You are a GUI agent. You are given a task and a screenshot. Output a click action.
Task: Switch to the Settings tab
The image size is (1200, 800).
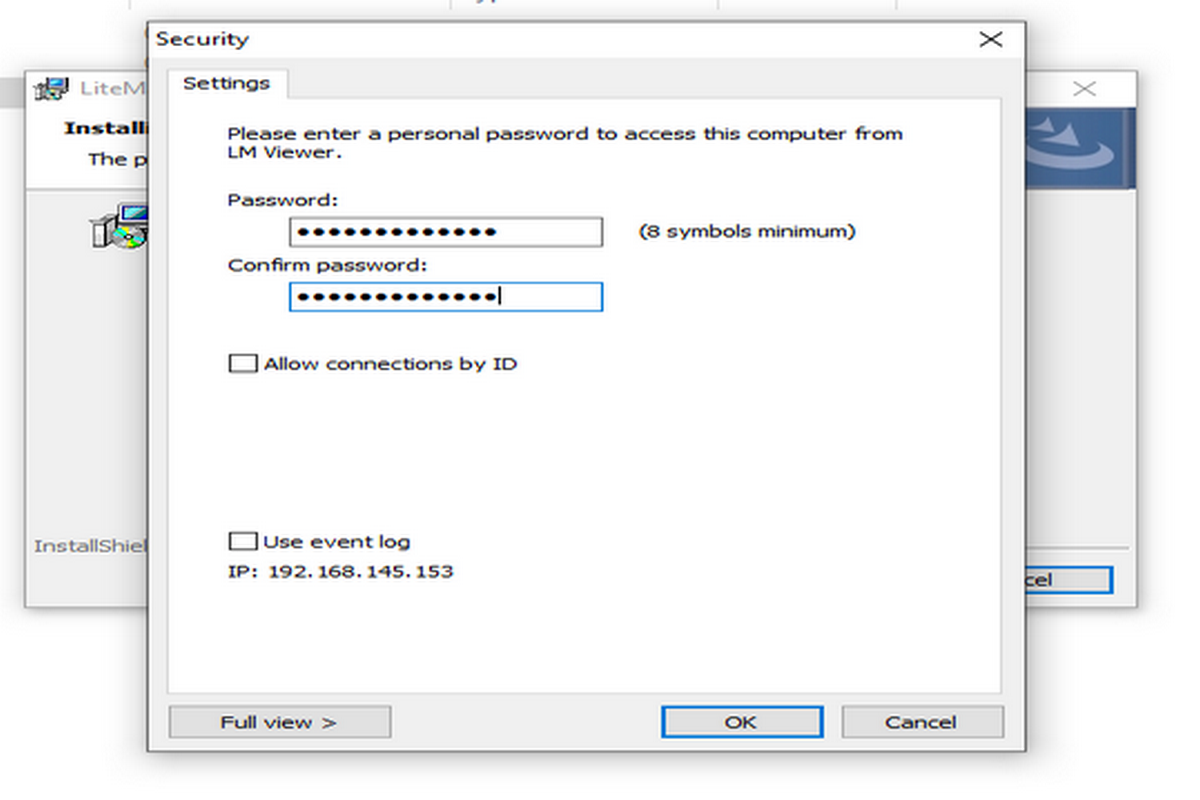coord(227,84)
